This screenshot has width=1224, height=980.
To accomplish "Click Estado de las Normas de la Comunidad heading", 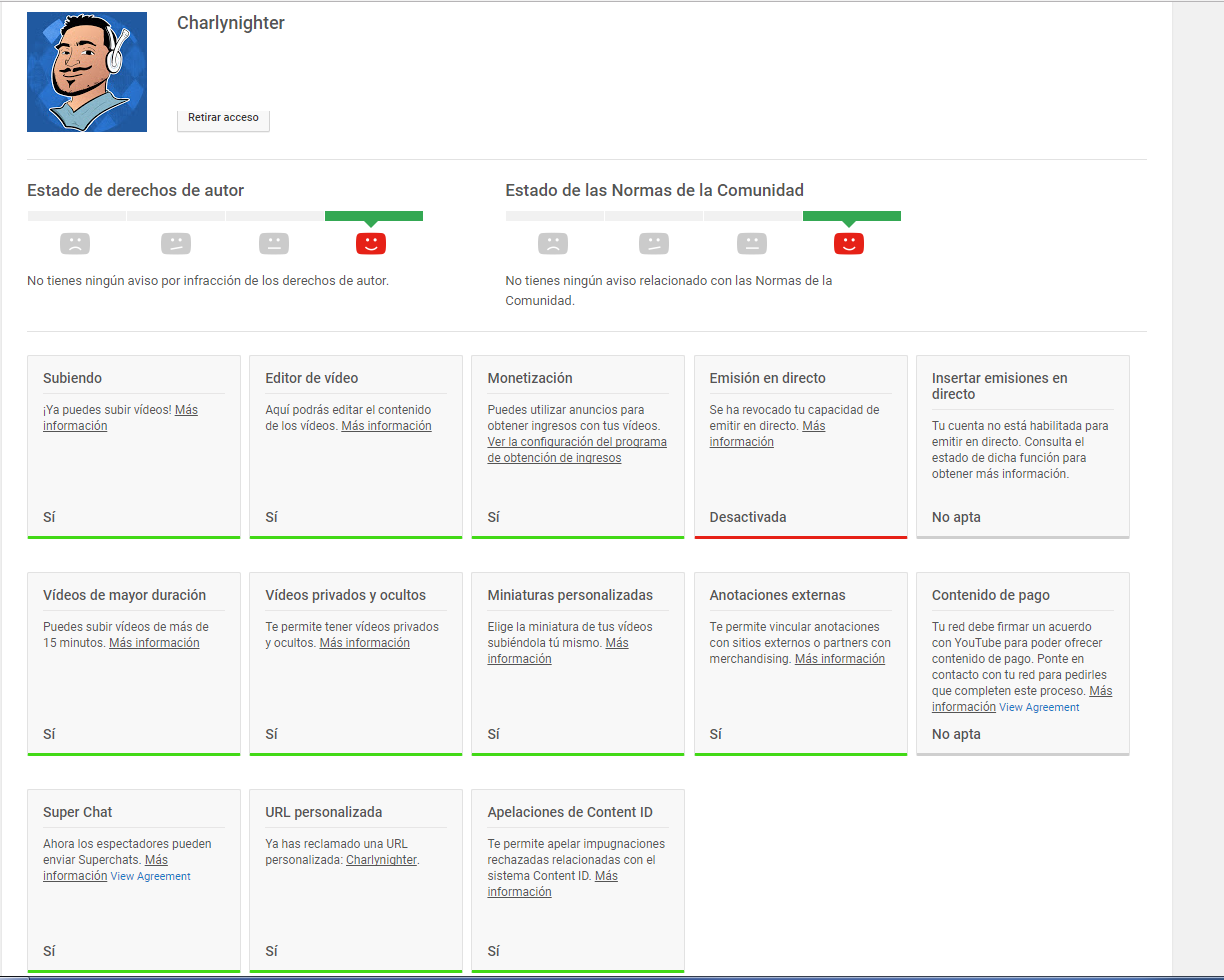I will click(x=654, y=190).
